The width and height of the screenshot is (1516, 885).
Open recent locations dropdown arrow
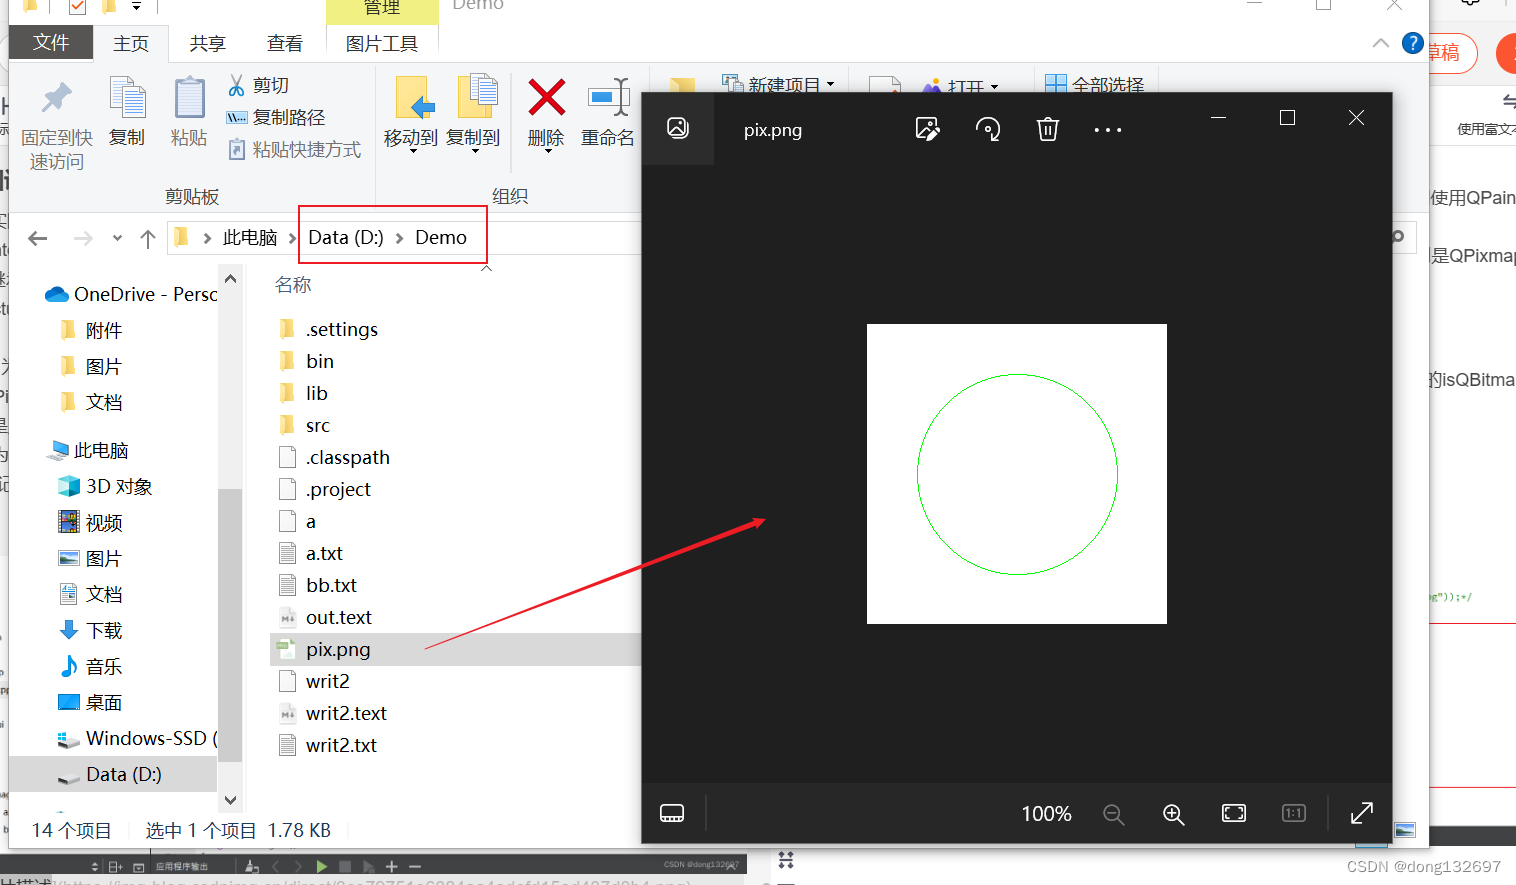(x=117, y=238)
